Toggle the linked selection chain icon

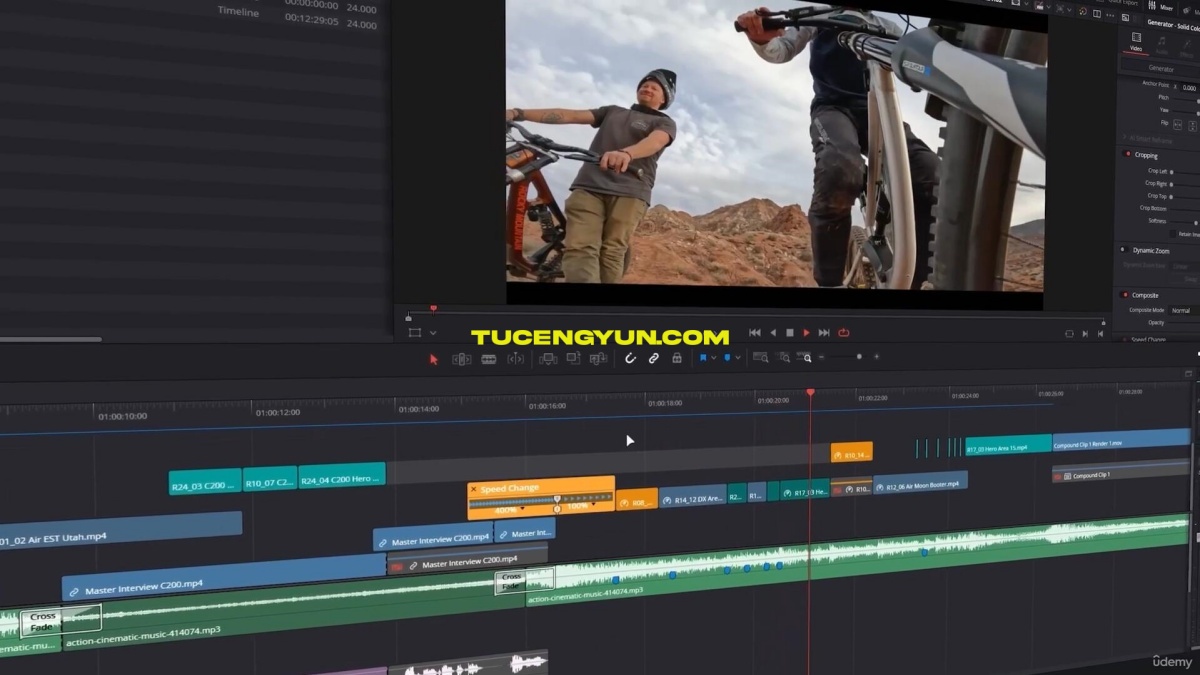tap(653, 358)
